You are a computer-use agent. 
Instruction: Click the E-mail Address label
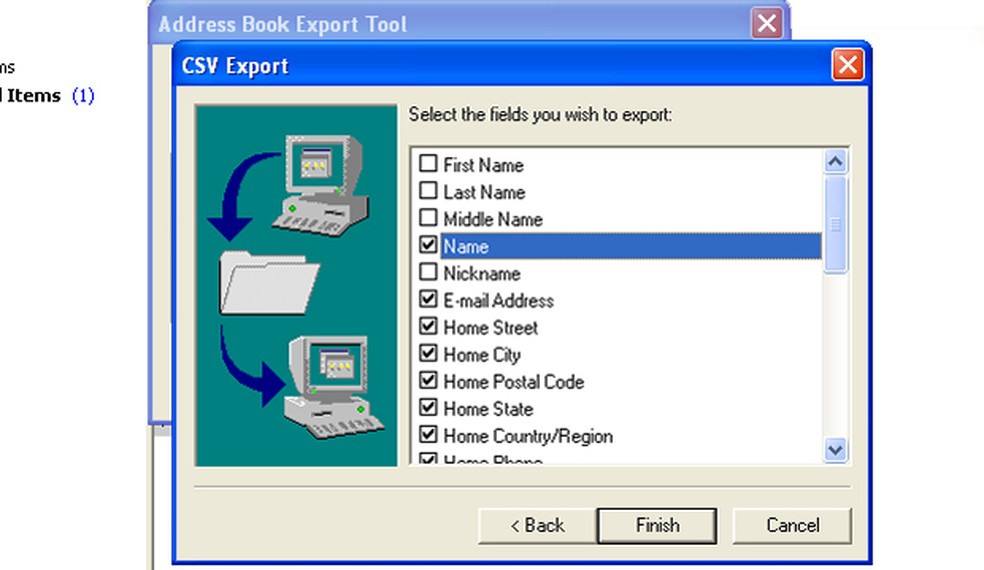pos(498,301)
